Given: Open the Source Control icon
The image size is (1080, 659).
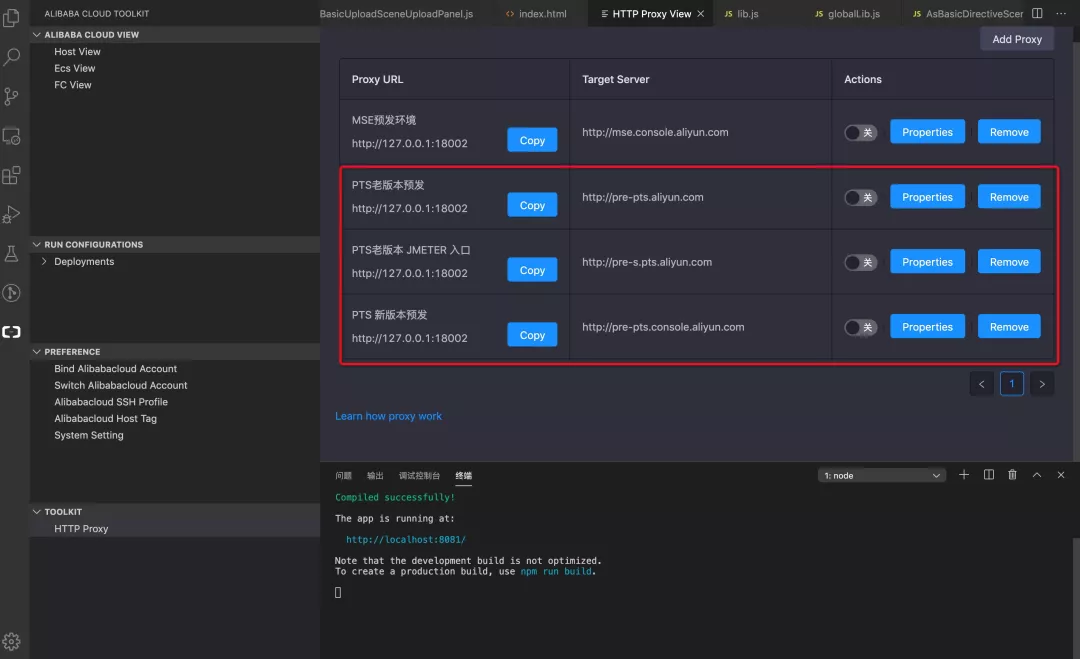Looking at the screenshot, I should coord(12,96).
